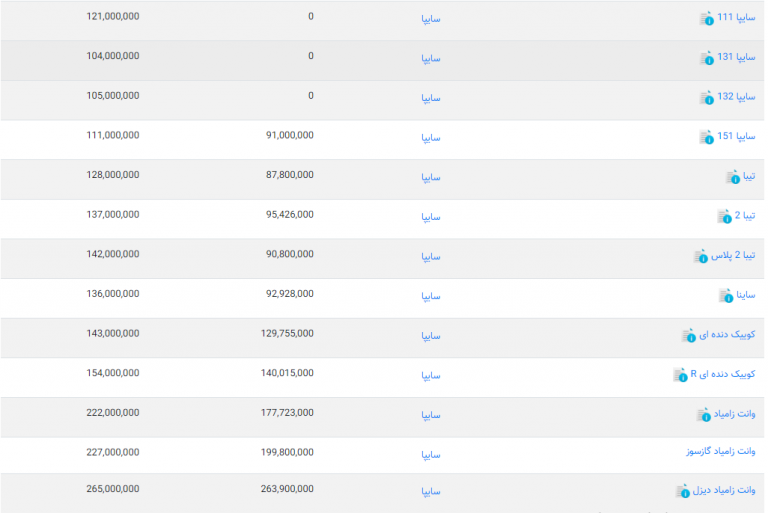Image resolution: width=768 pixels, height=513 pixels.
Task: Select the value 263,900,000
Action: pos(288,489)
